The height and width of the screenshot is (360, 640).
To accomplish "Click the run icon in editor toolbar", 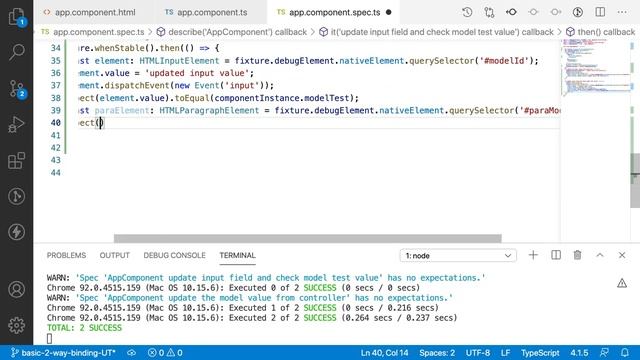I will [x=578, y=12].
